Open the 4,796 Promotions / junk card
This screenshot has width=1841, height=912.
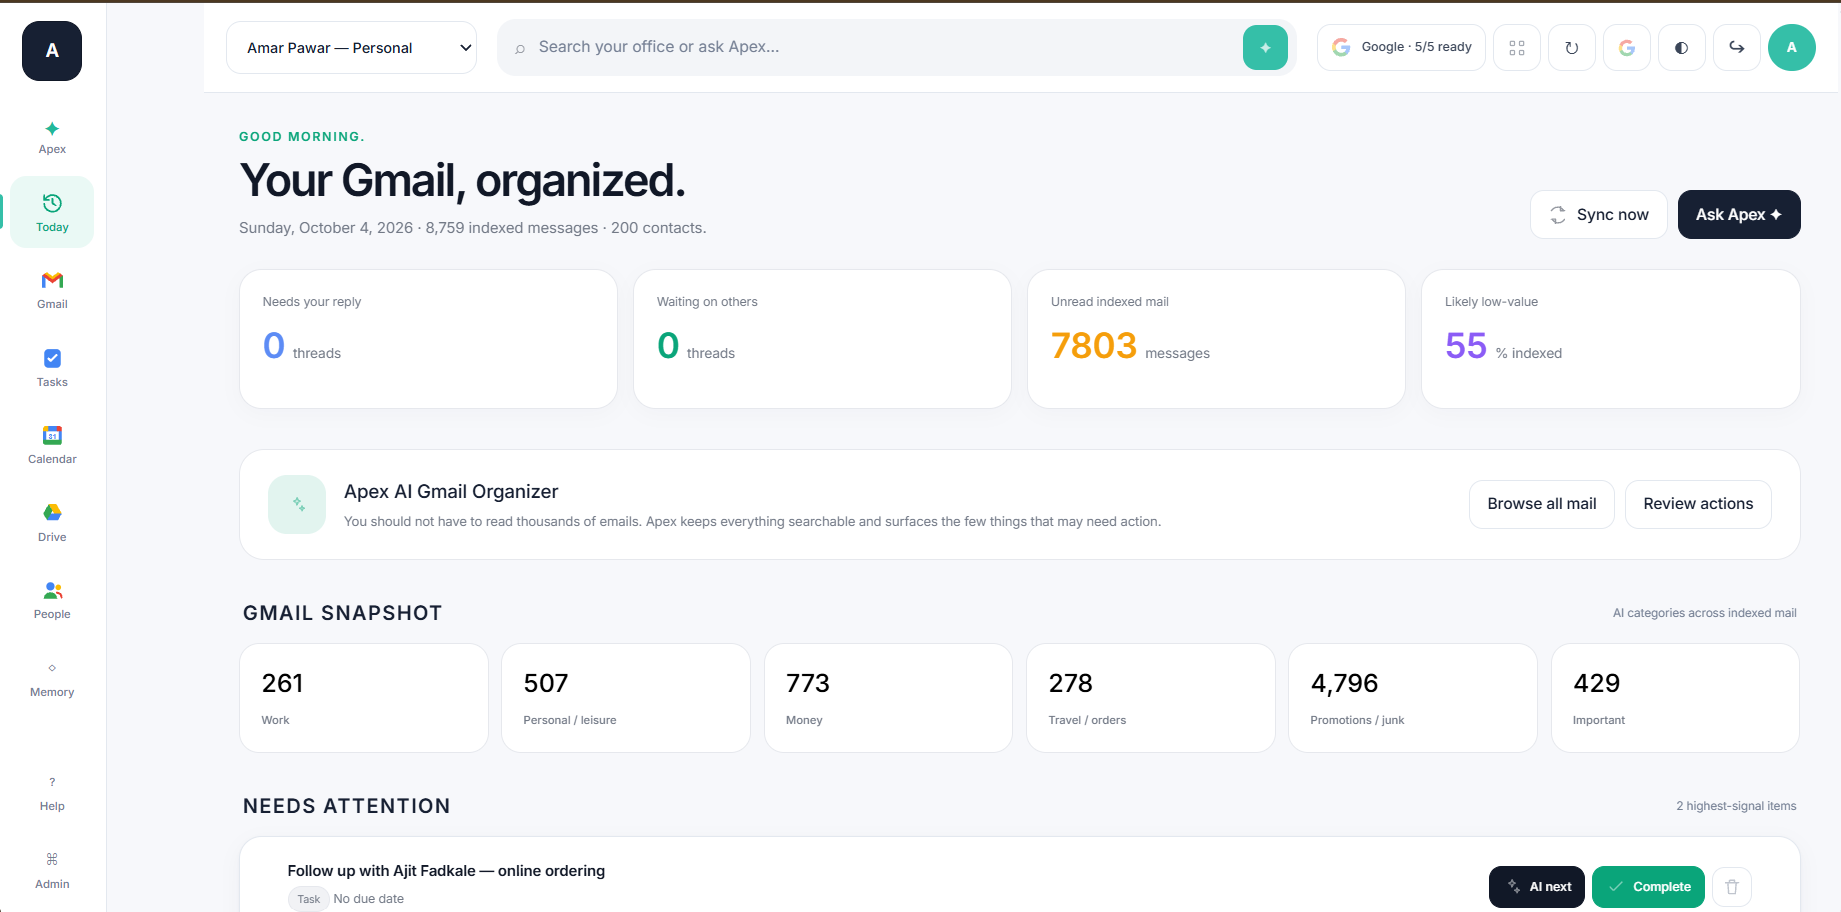(1413, 698)
